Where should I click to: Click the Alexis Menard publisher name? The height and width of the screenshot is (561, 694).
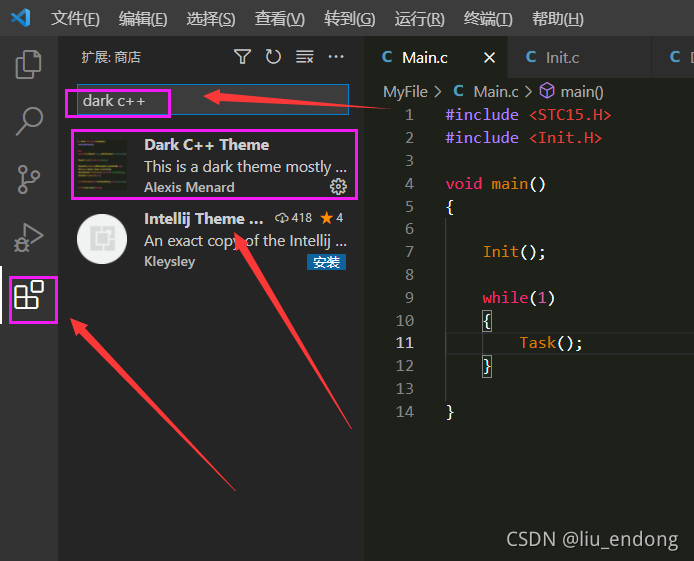point(189,187)
